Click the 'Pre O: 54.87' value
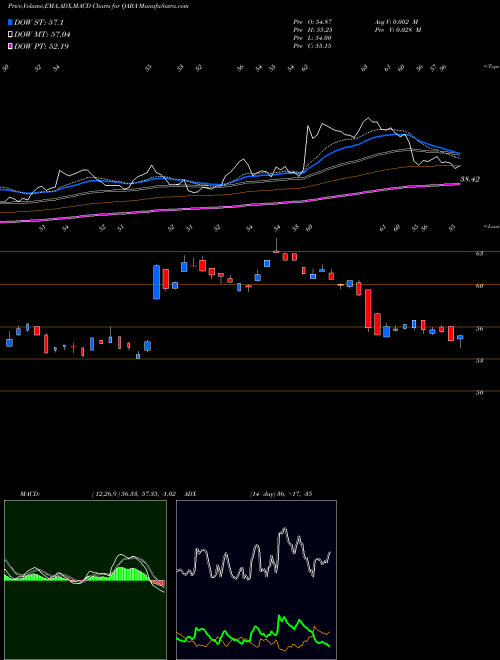The height and width of the screenshot is (660, 500). [312, 21]
